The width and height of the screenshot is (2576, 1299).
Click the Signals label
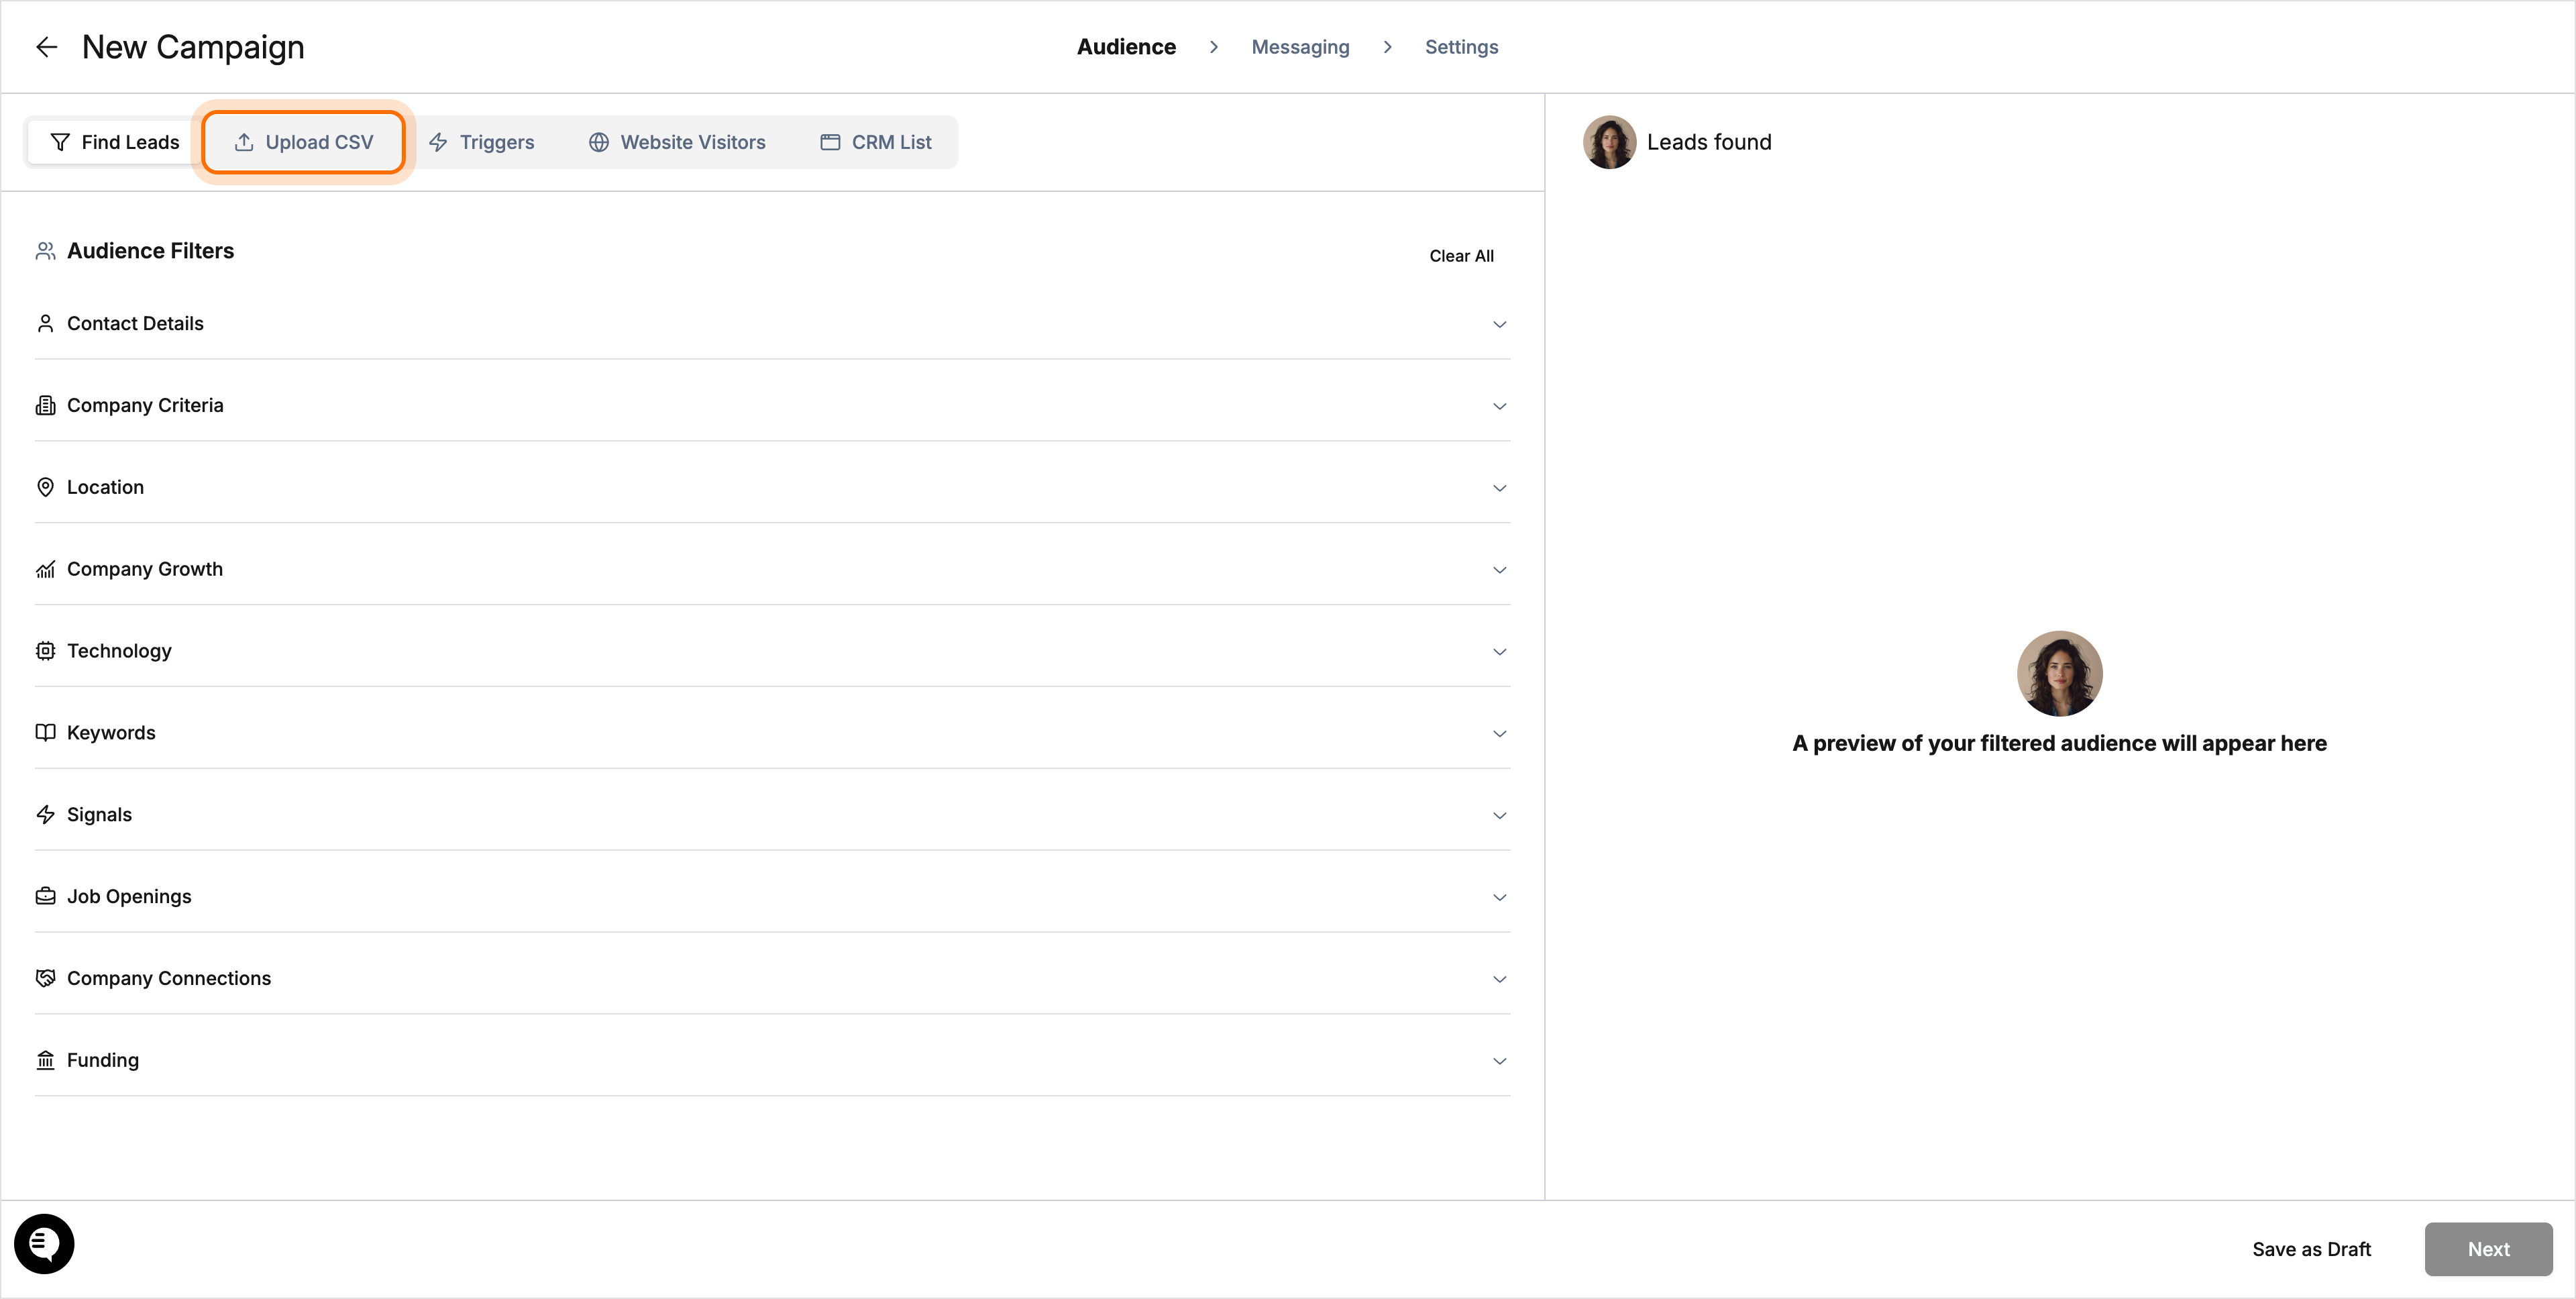[x=99, y=814]
